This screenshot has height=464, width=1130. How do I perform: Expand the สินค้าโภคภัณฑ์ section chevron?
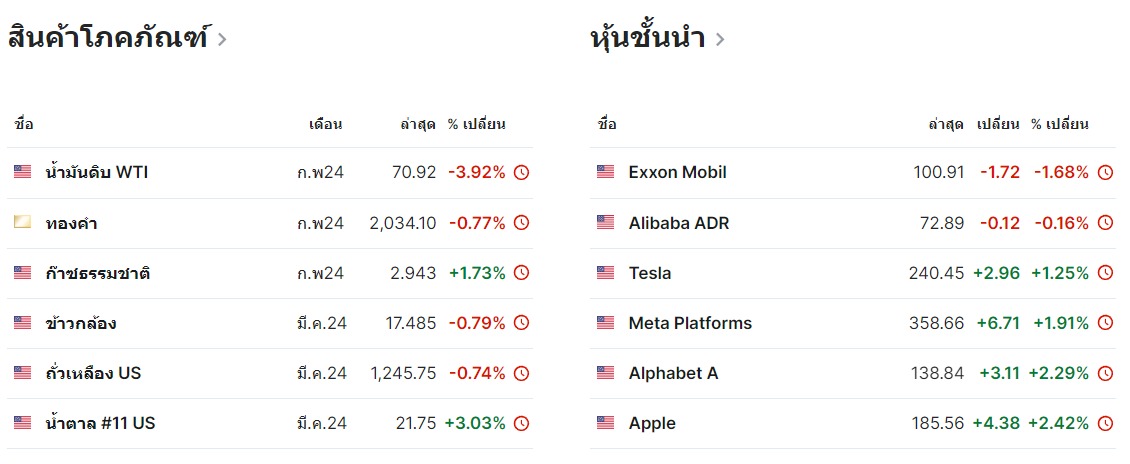(x=222, y=39)
